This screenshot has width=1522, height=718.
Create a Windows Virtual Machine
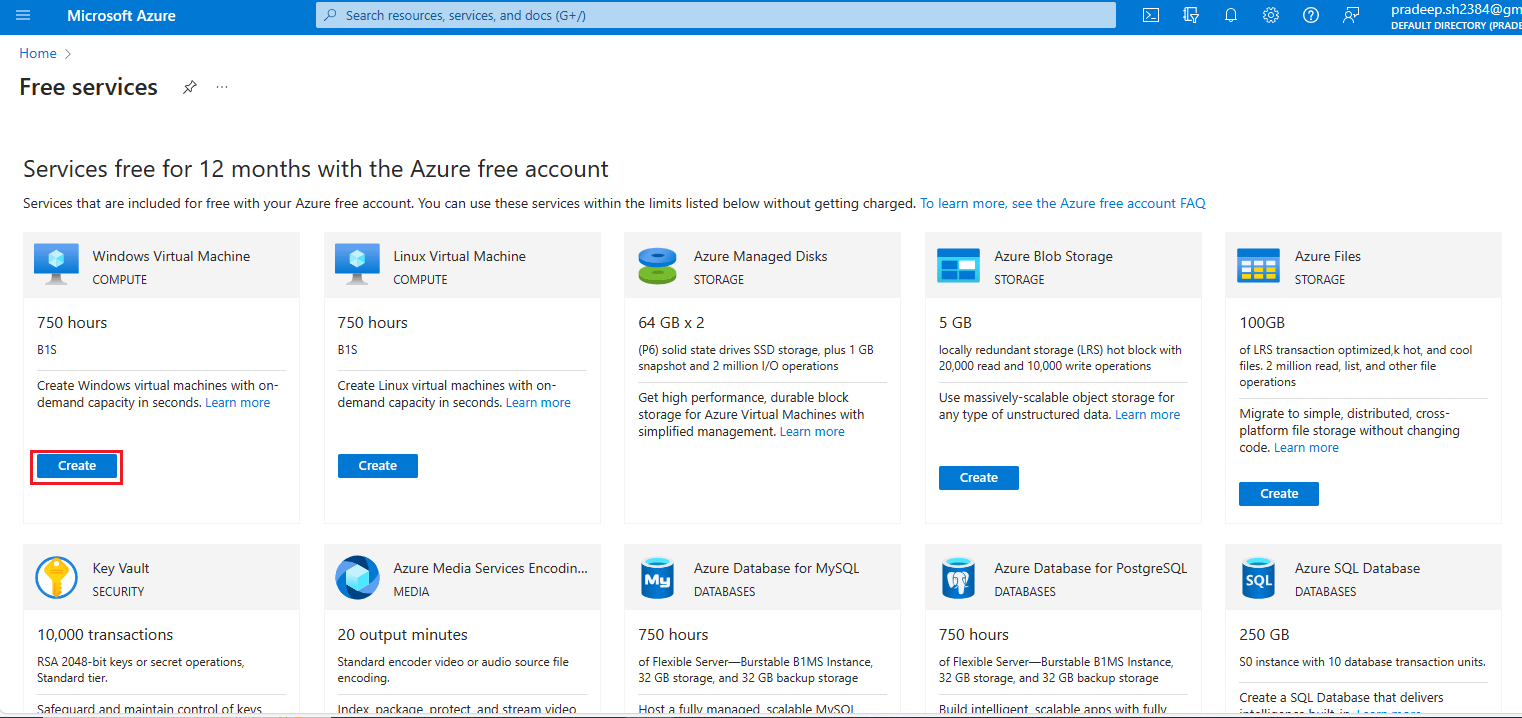[x=77, y=466]
